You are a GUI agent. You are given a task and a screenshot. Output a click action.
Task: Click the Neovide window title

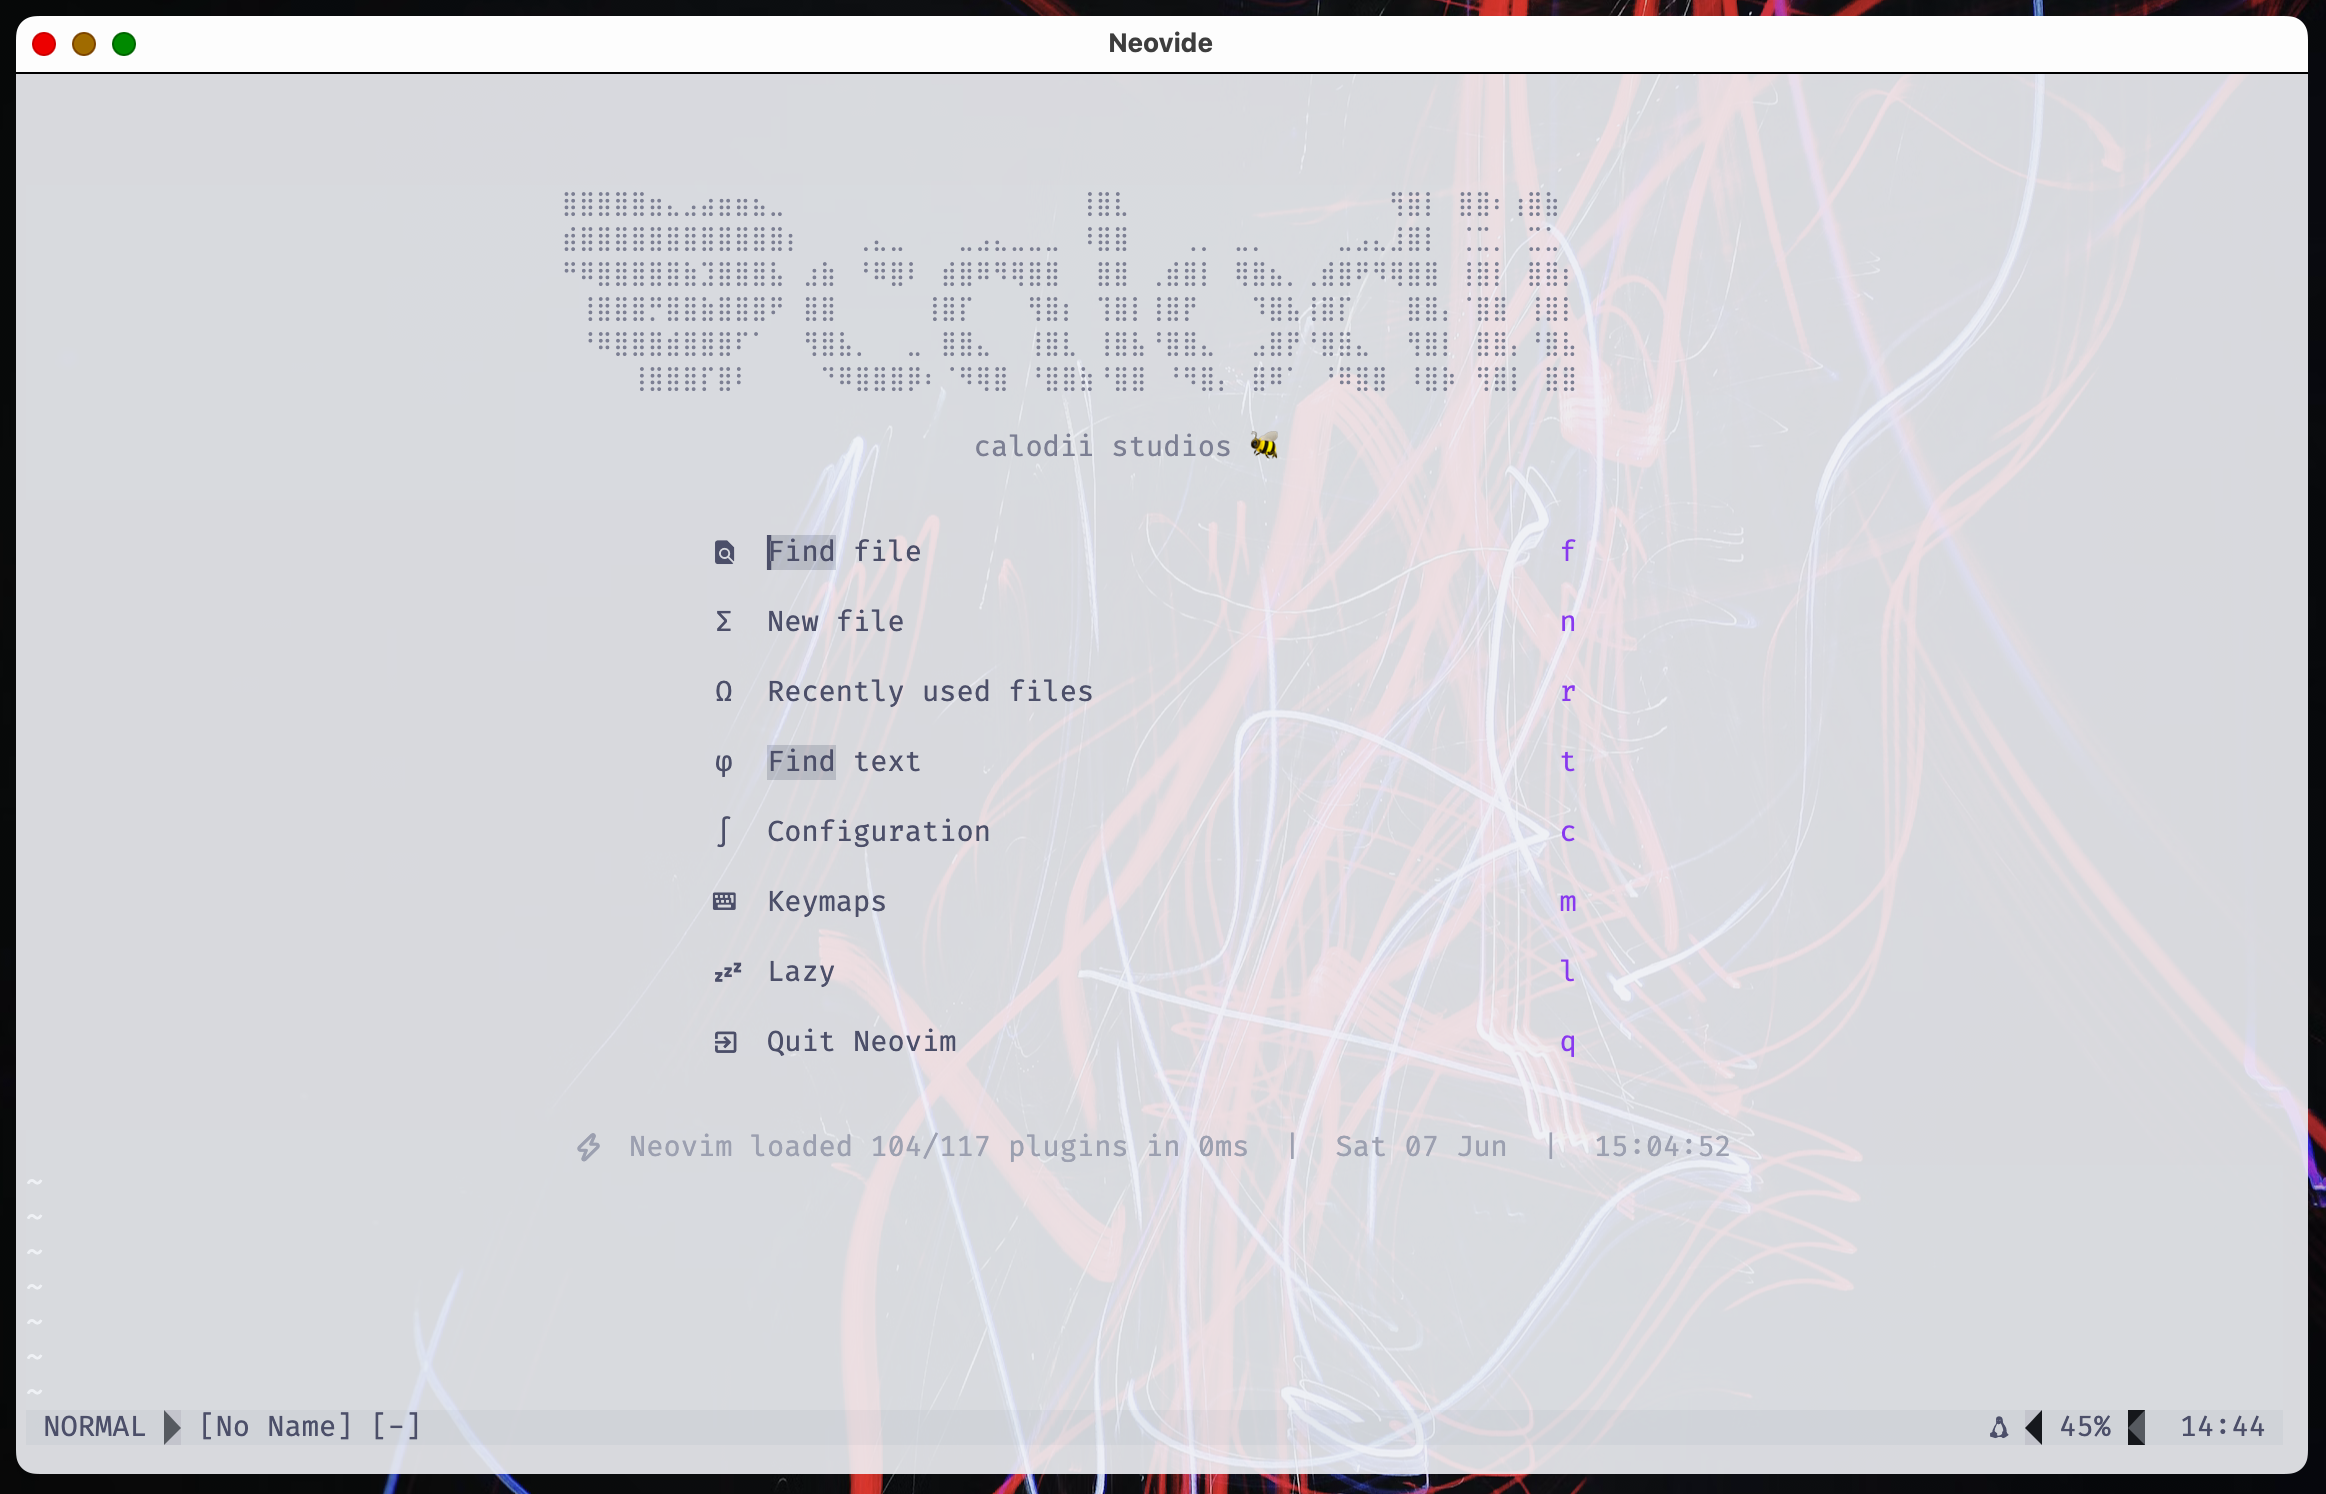click(1160, 43)
